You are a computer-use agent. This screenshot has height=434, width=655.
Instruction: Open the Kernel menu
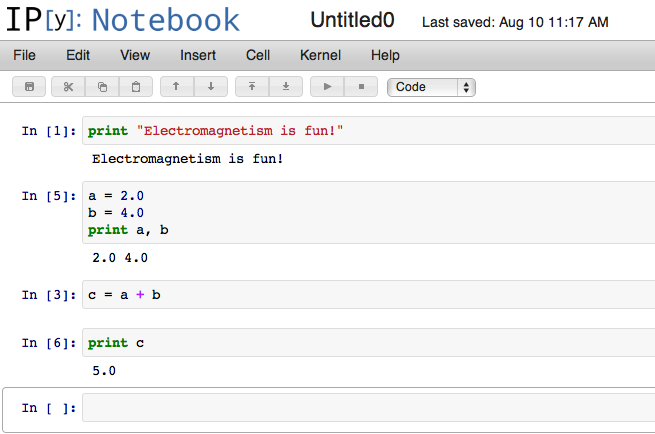[320, 55]
